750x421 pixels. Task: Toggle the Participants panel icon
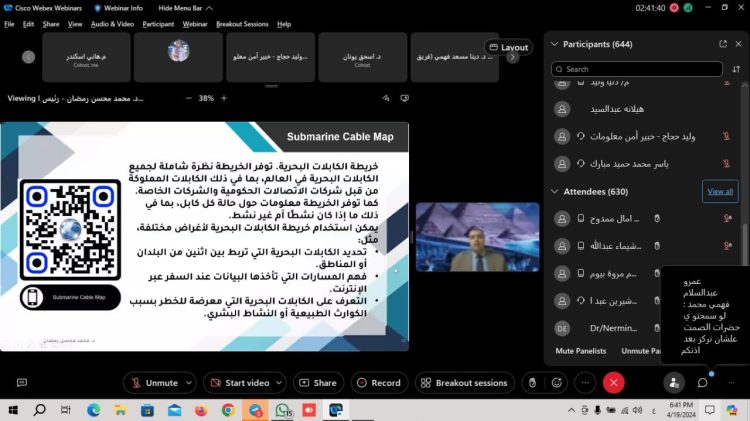[674, 383]
